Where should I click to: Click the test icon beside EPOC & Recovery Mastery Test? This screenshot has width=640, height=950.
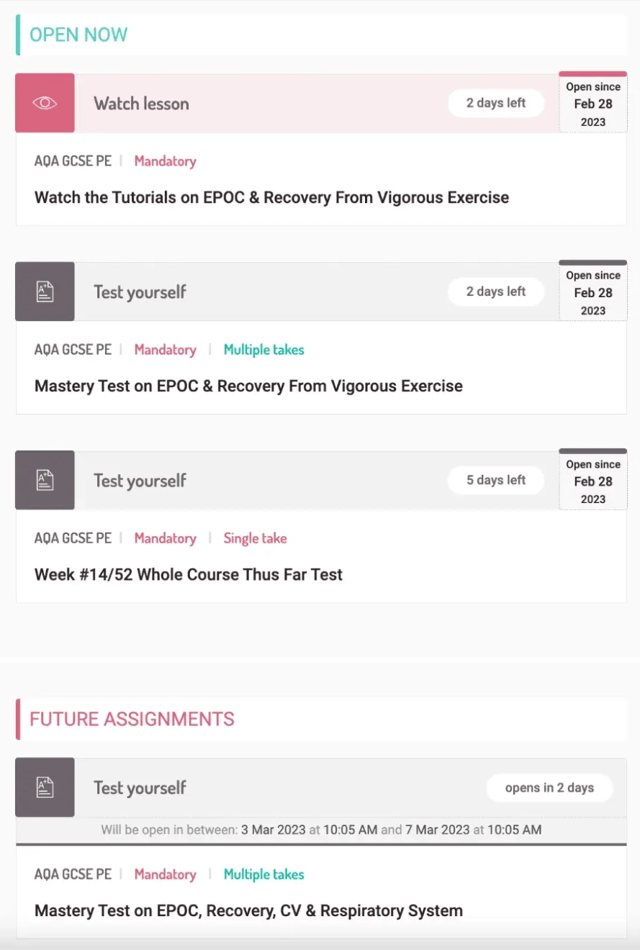tap(45, 292)
